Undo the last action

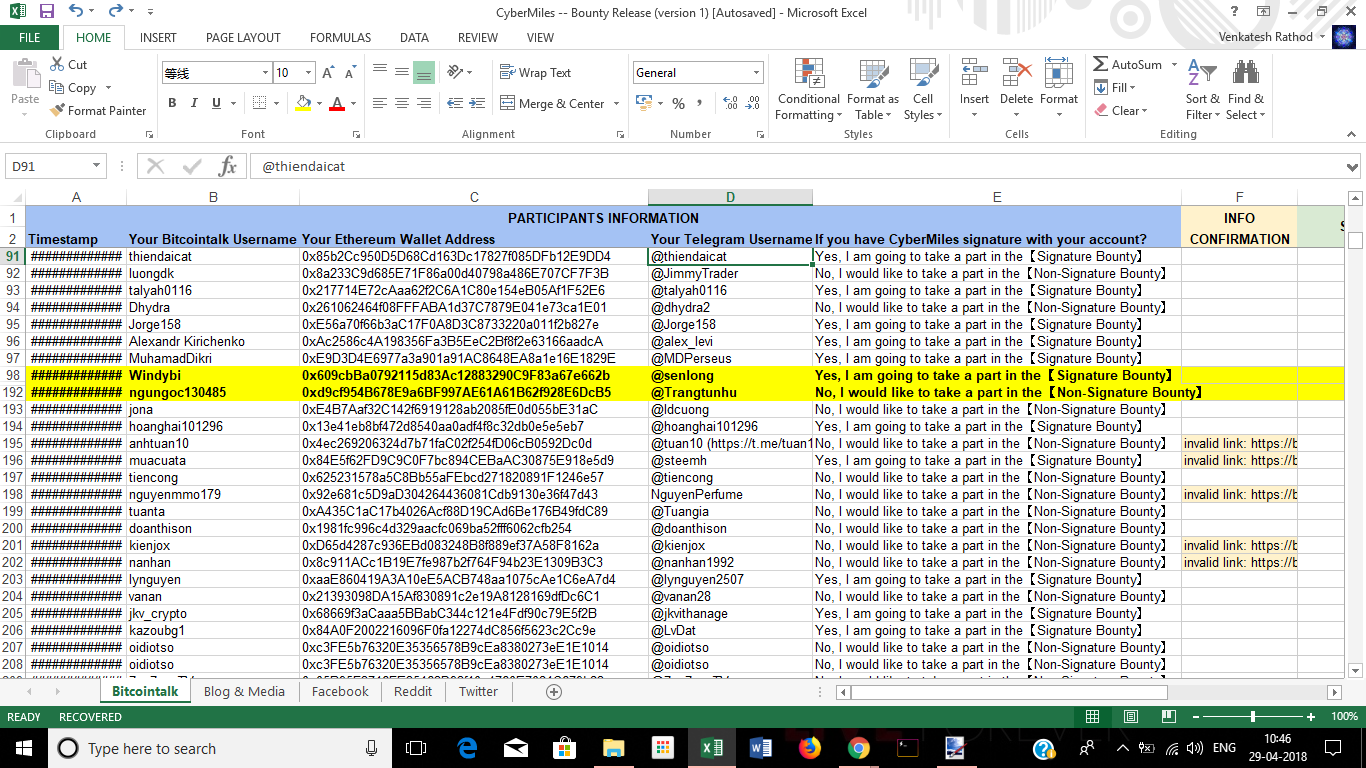[x=77, y=12]
